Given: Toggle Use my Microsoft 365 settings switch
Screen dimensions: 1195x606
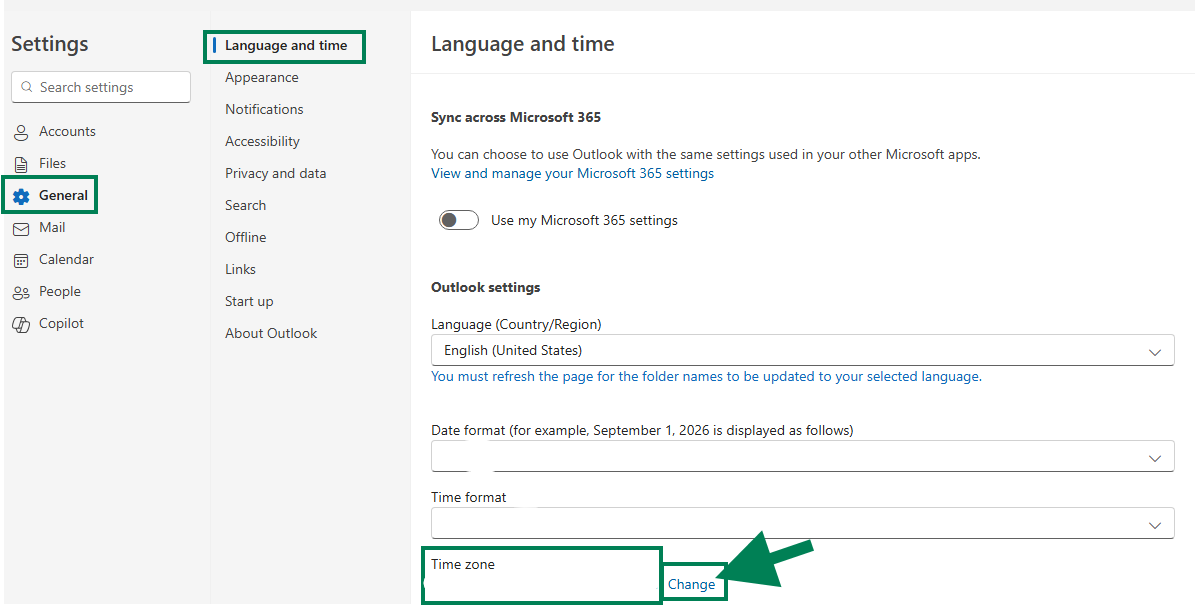Looking at the screenshot, I should click(x=459, y=220).
